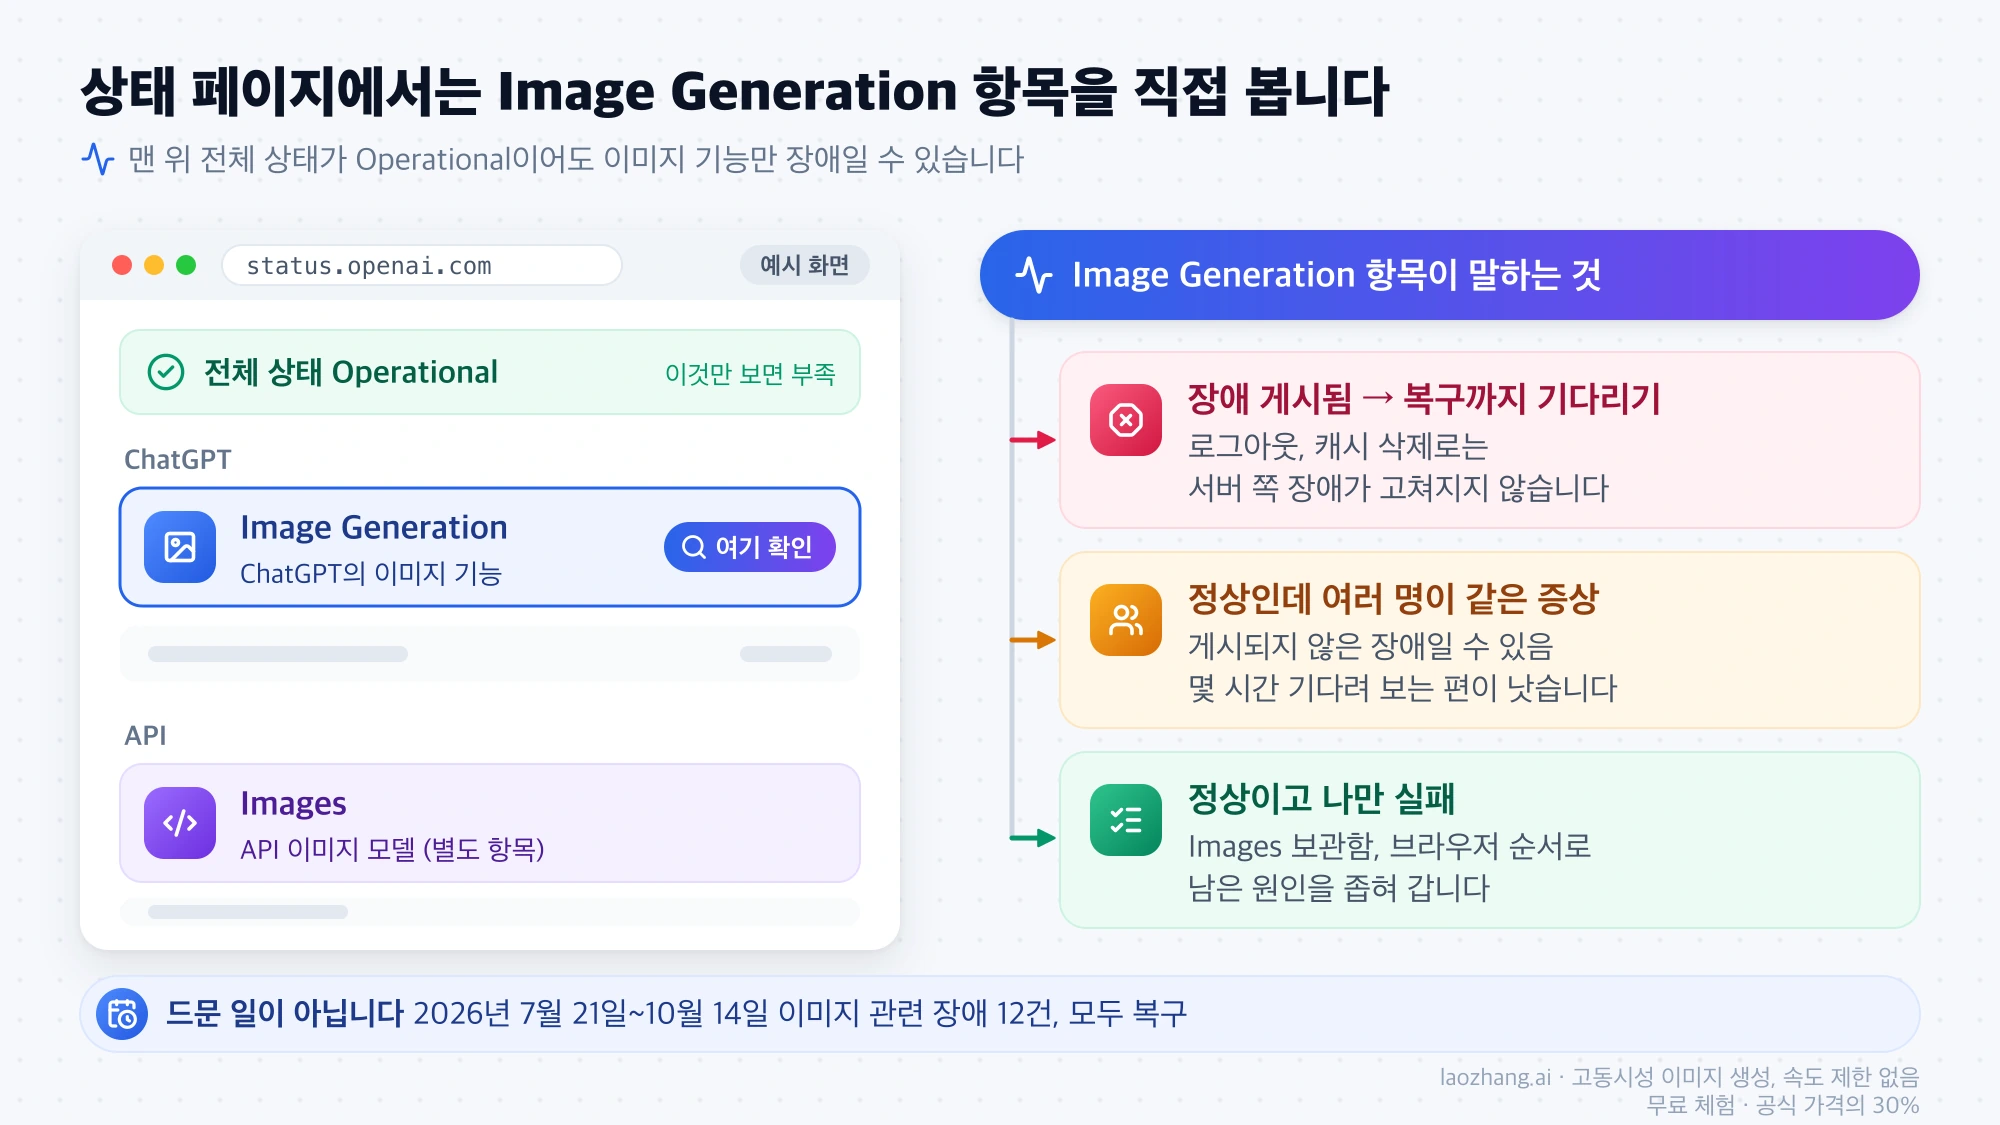
Task: Click the magnifier icon in 여기 확인
Action: pos(694,547)
